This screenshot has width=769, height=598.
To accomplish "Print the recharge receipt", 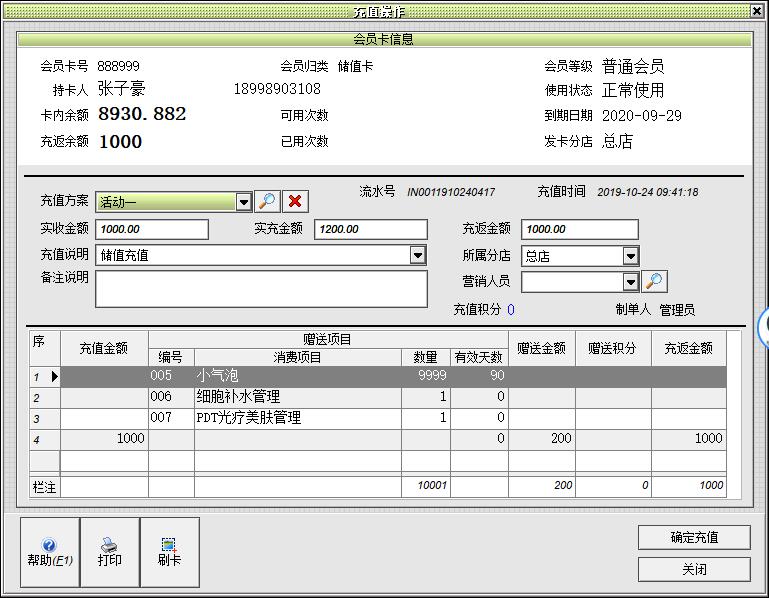I will [x=109, y=552].
